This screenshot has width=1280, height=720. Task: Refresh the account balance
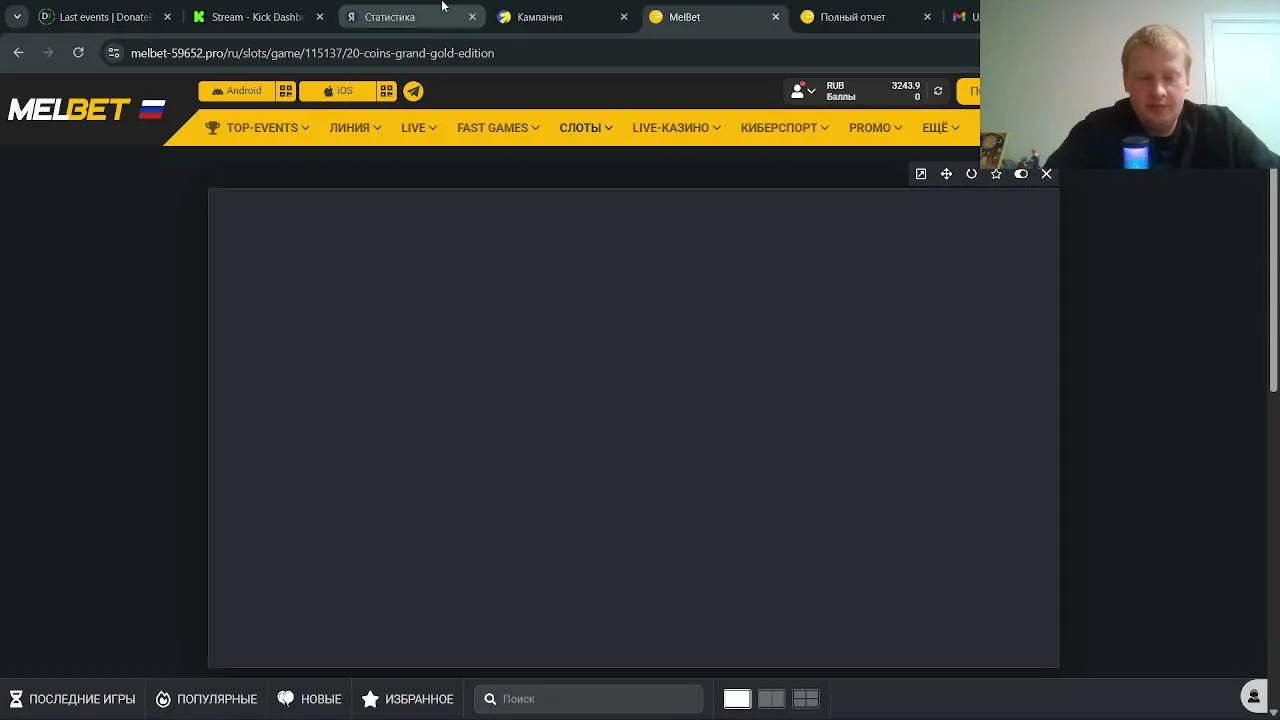point(938,91)
